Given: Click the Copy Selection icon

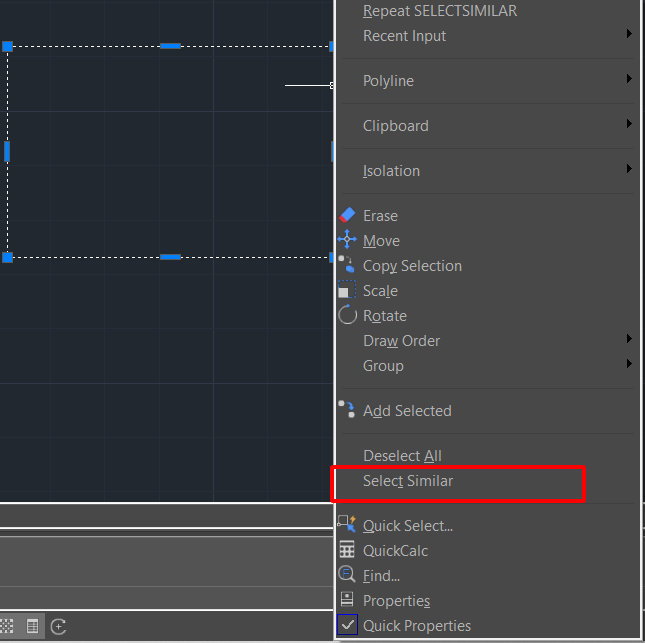Looking at the screenshot, I should (346, 265).
